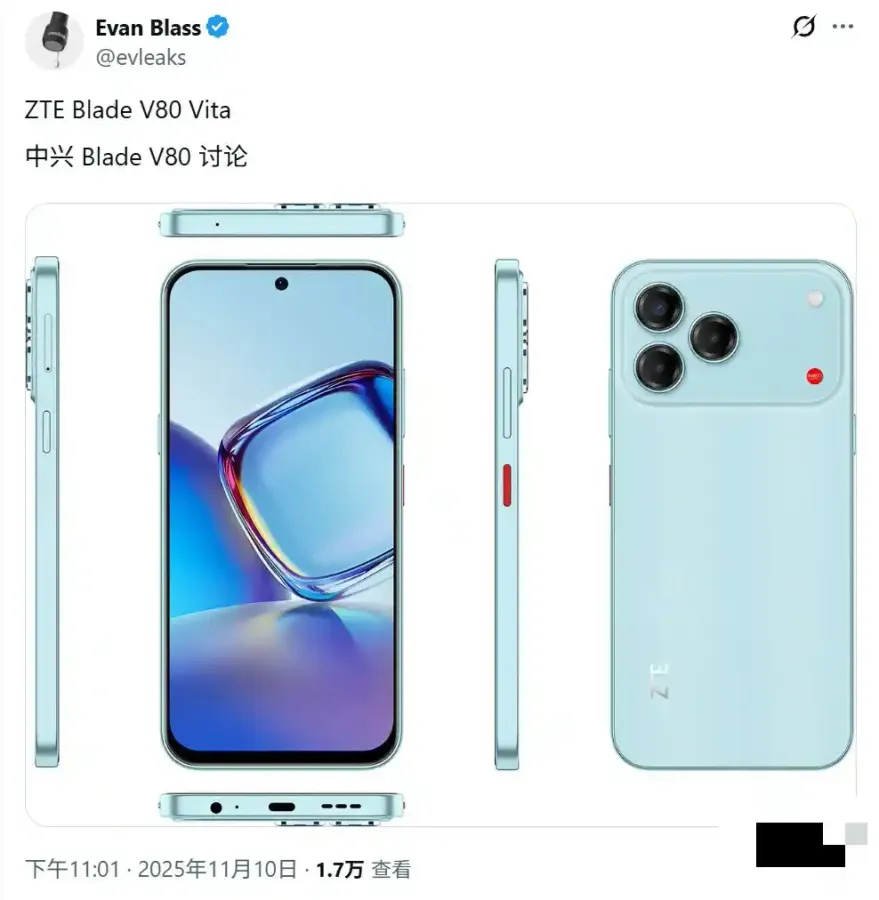Open the post timestamp 下午11:01
Screen dimensions: 879x900
(73, 869)
